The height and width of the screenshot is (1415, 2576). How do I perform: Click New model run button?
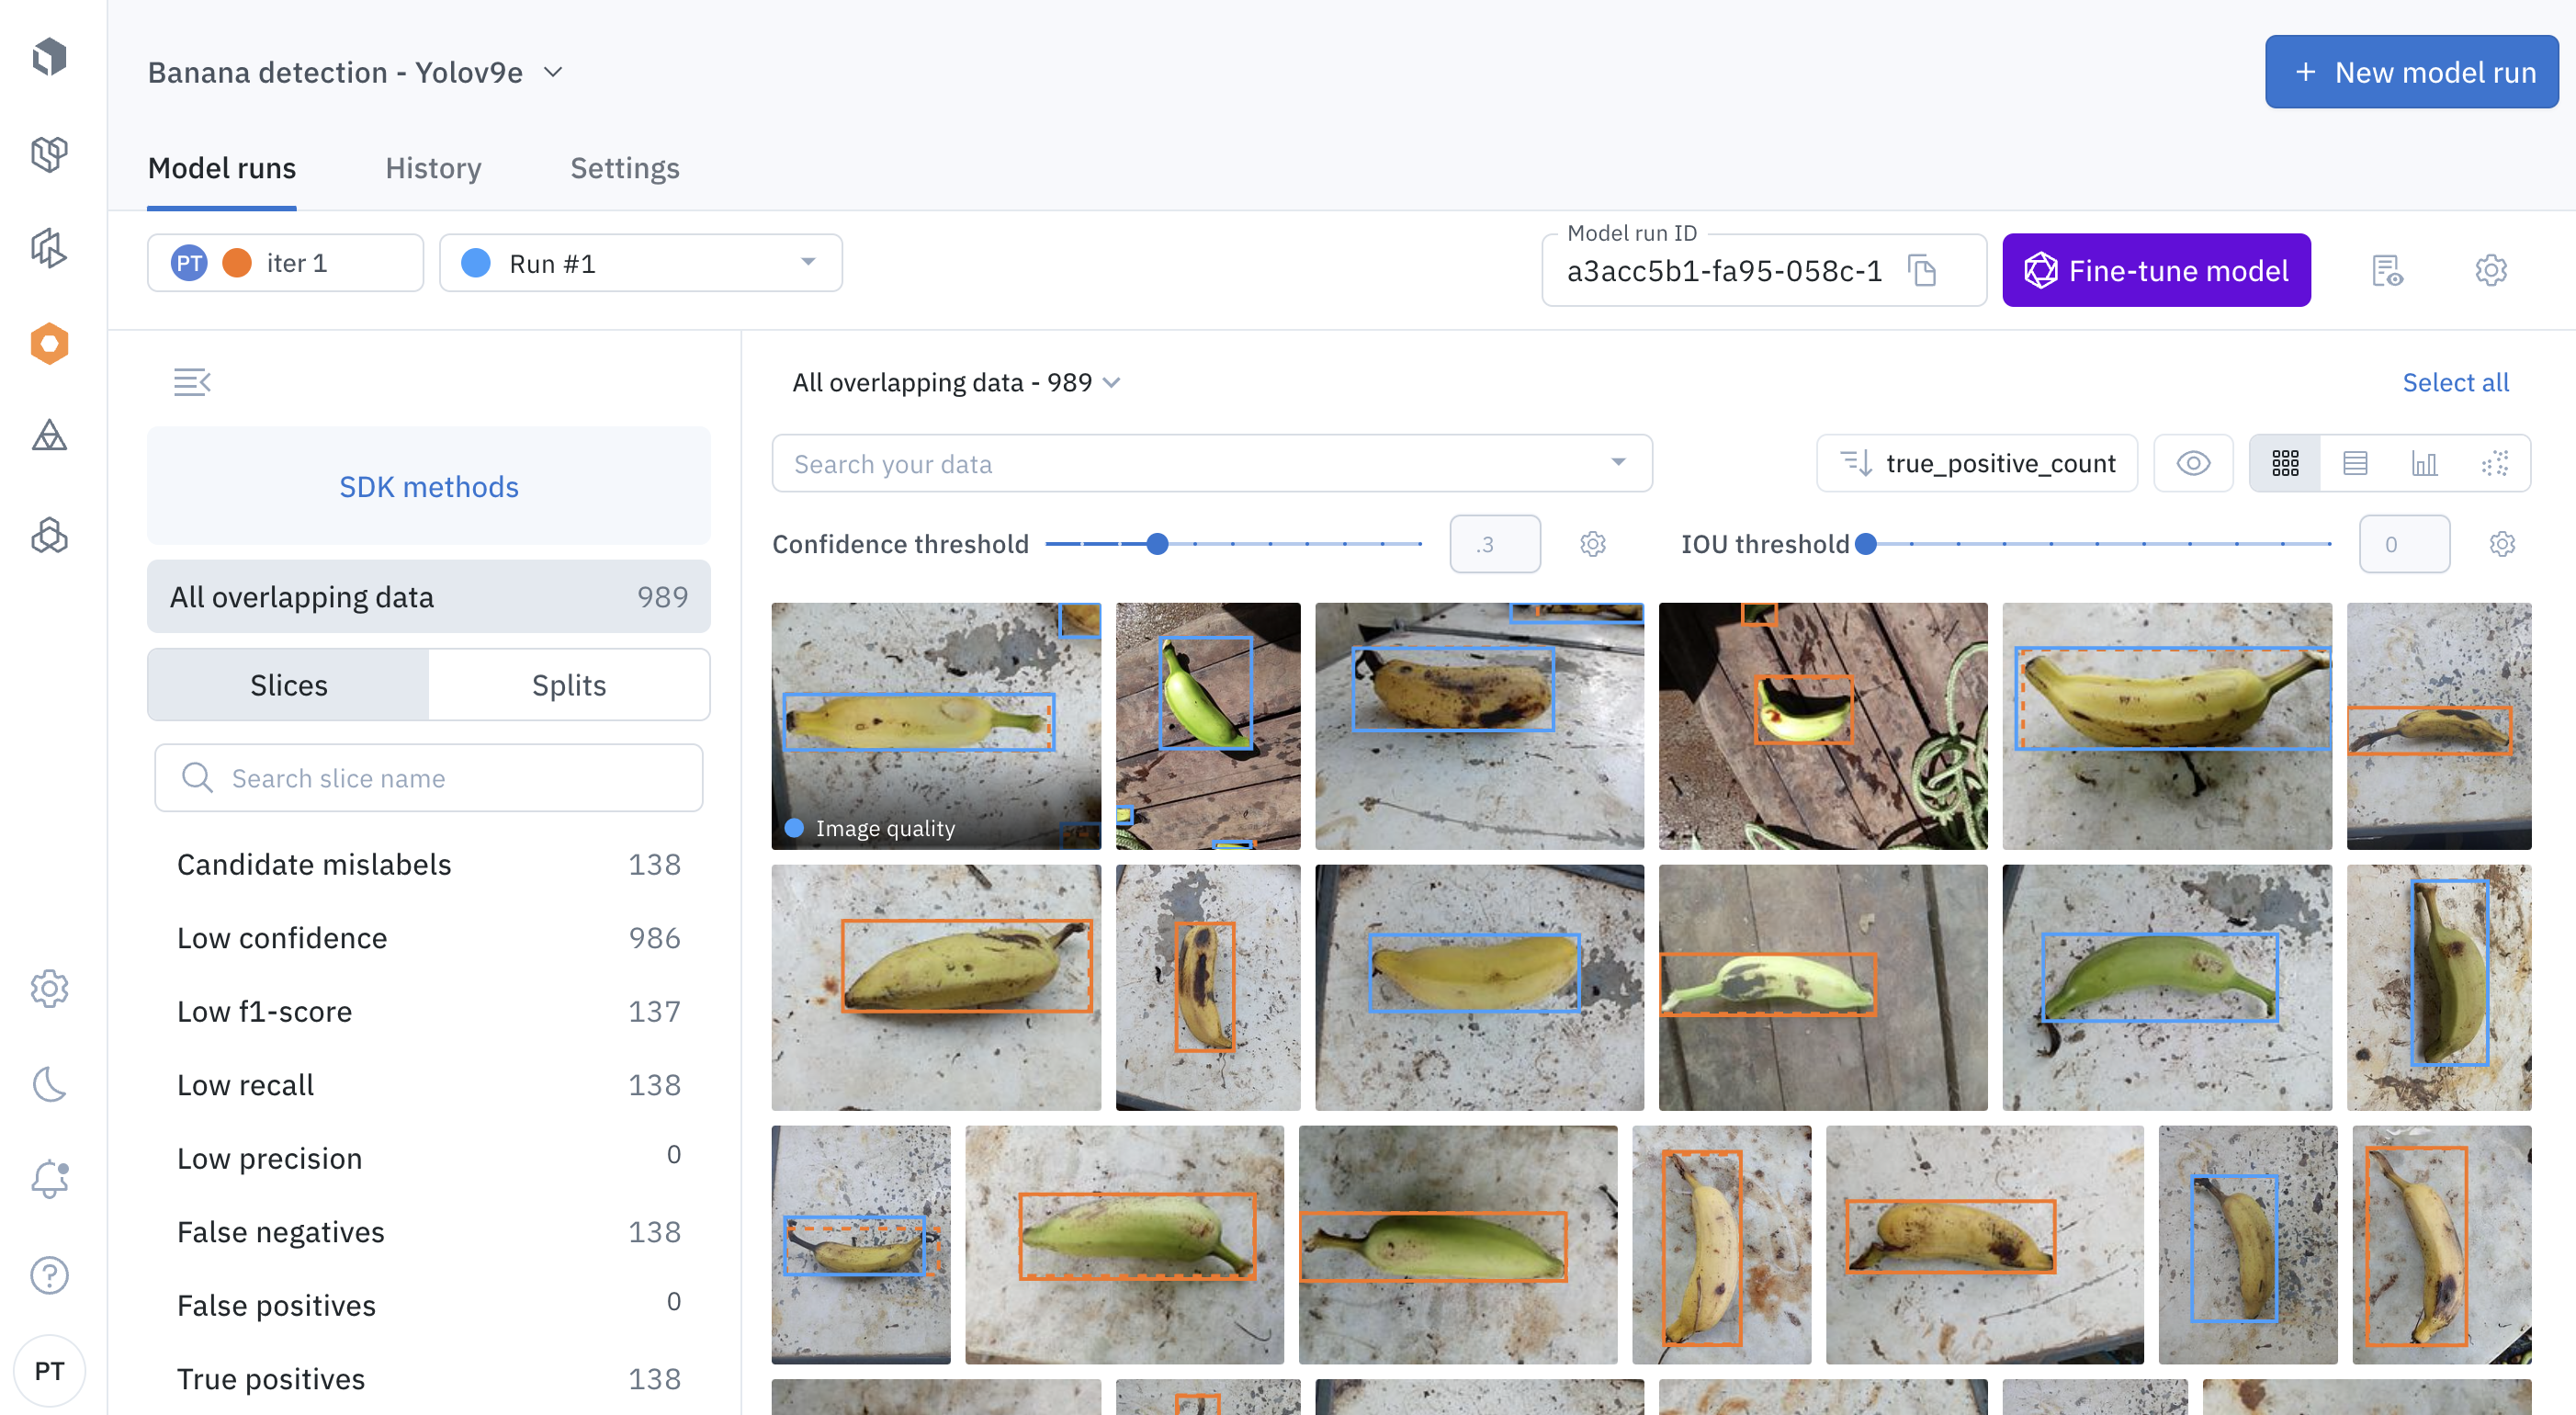2410,72
